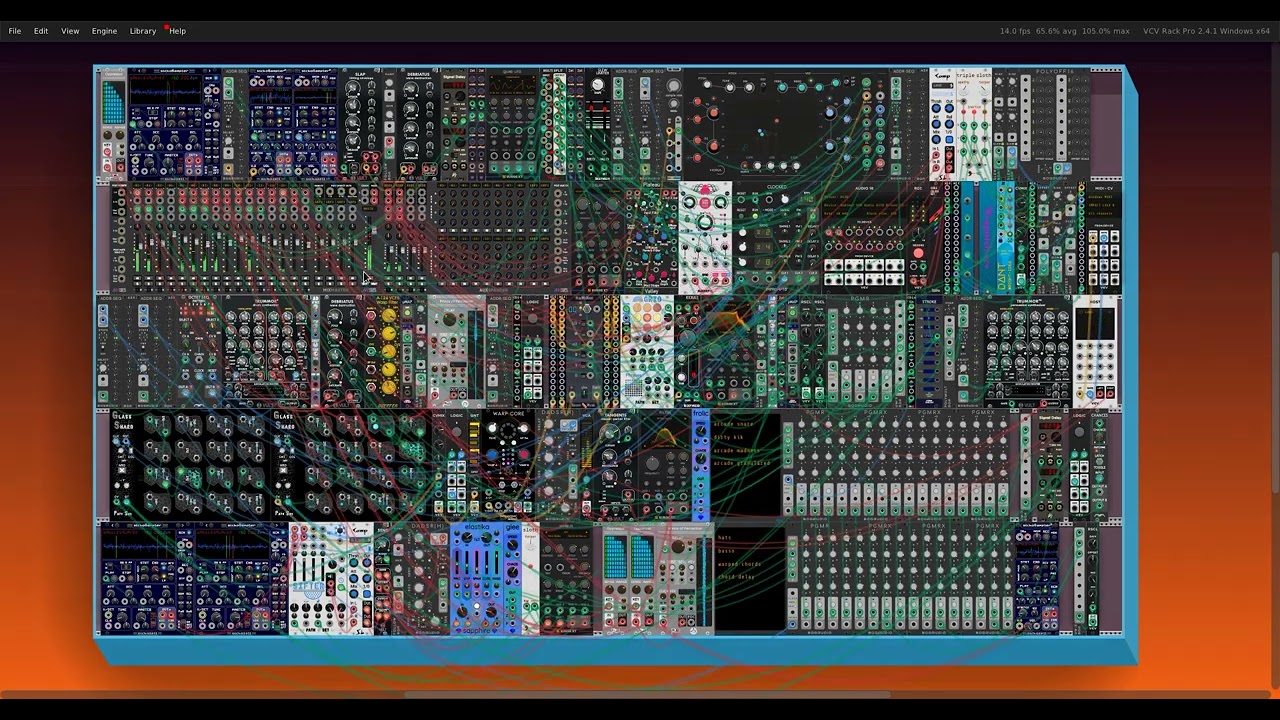Click the horizontal scrollbar at the bottom
The height and width of the screenshot is (720, 1280).
pos(645,695)
